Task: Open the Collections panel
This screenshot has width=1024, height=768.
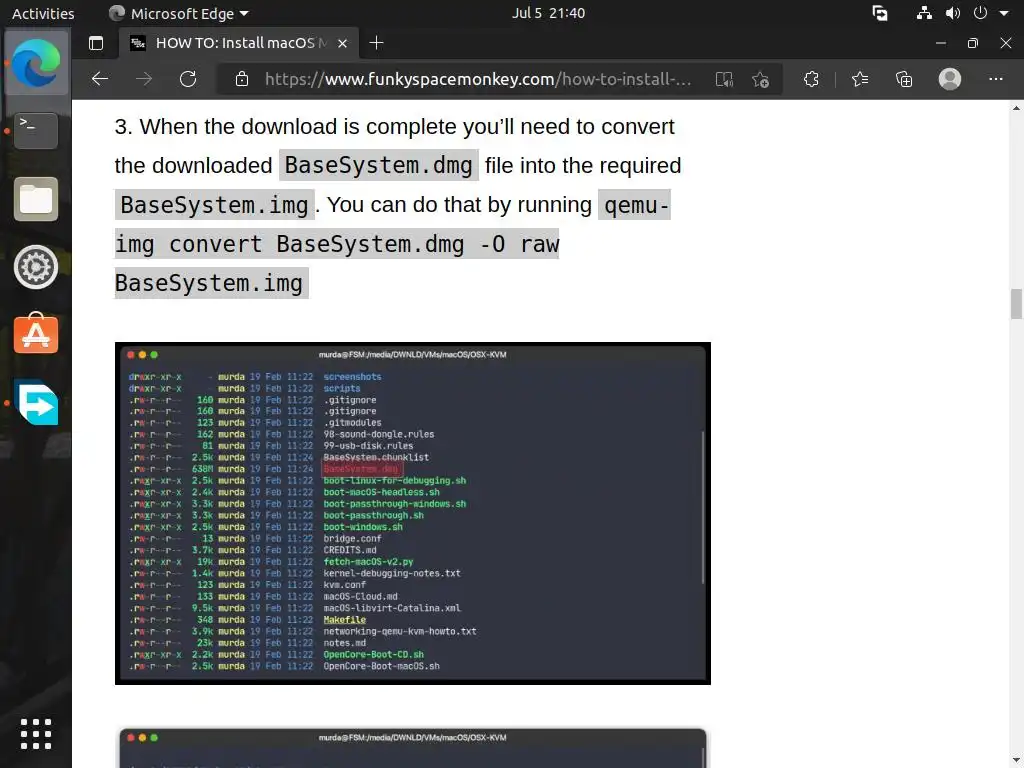Action: (x=904, y=79)
